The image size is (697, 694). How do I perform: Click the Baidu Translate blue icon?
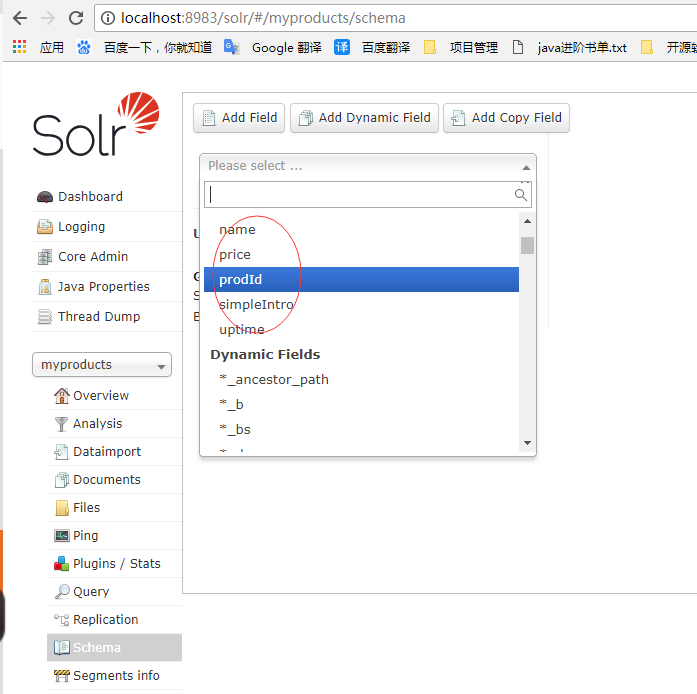pos(341,47)
